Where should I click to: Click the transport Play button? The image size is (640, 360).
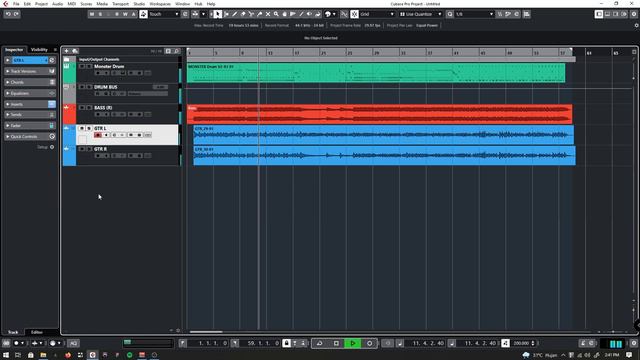click(x=353, y=343)
